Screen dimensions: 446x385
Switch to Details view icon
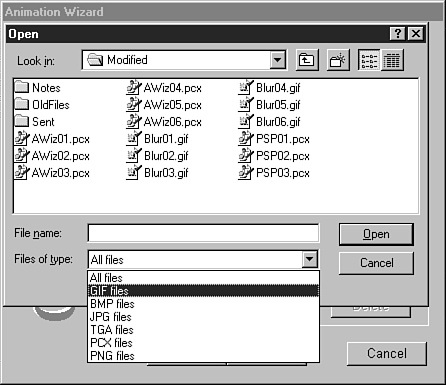click(392, 60)
